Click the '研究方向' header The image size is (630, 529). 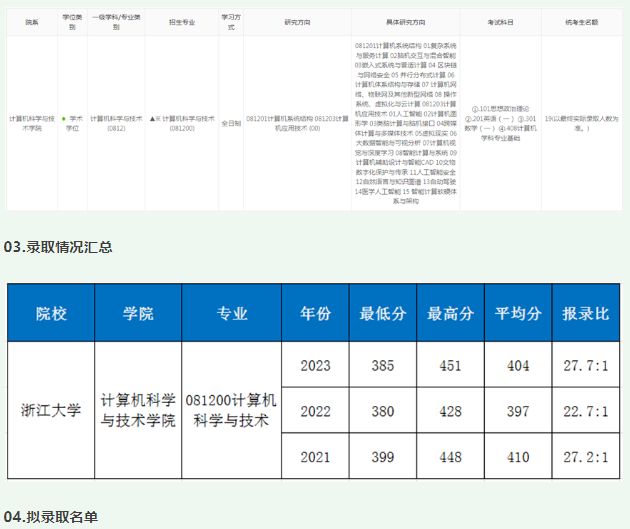(297, 22)
